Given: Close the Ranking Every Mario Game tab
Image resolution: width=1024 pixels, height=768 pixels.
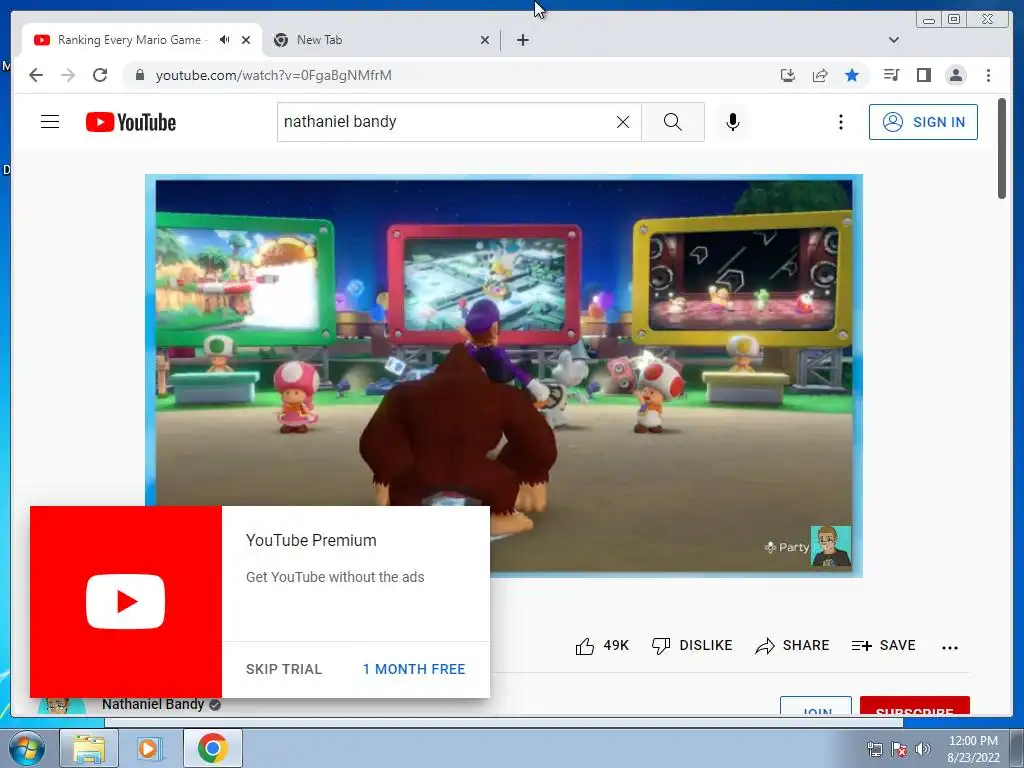Looking at the screenshot, I should [246, 40].
